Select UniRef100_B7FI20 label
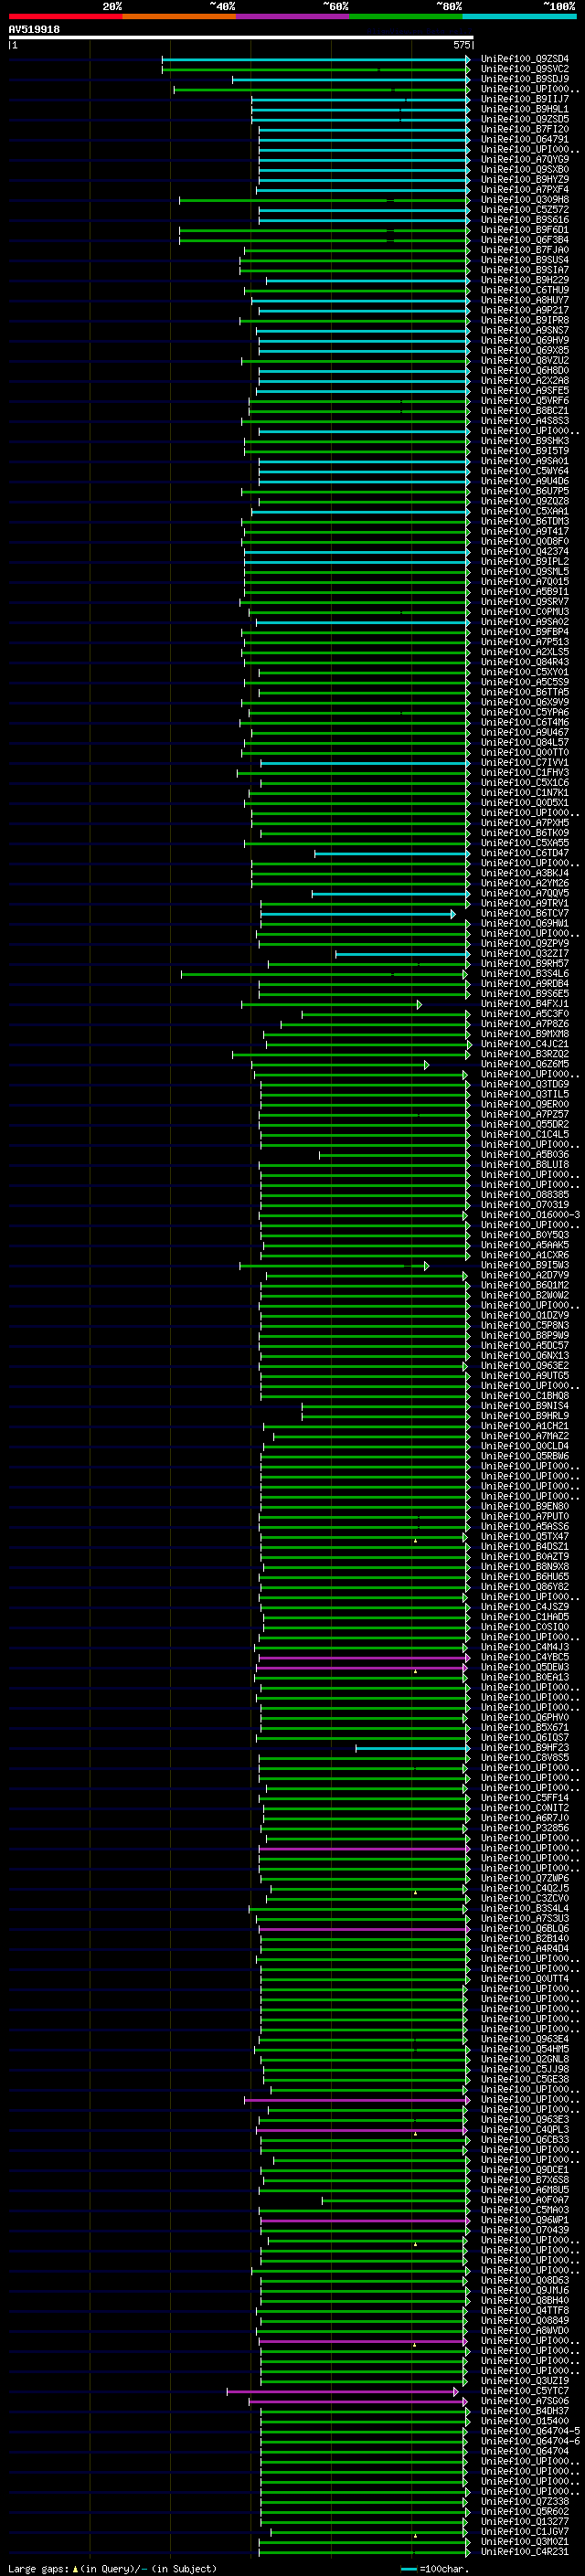The height and width of the screenshot is (2576, 585). click(x=524, y=129)
